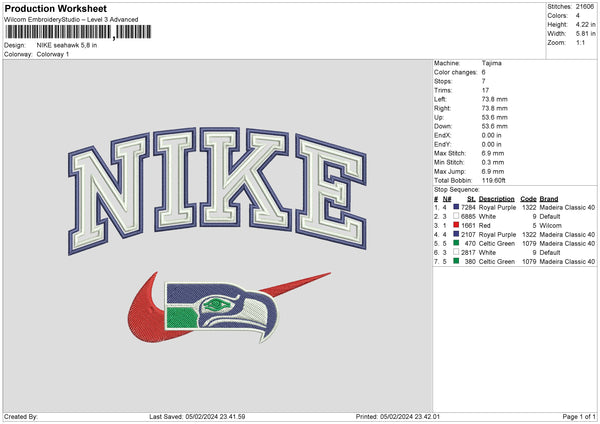Image resolution: width=600 pixels, height=424 pixels.
Task: Click the Zoom value '1:1'
Action: pos(580,42)
